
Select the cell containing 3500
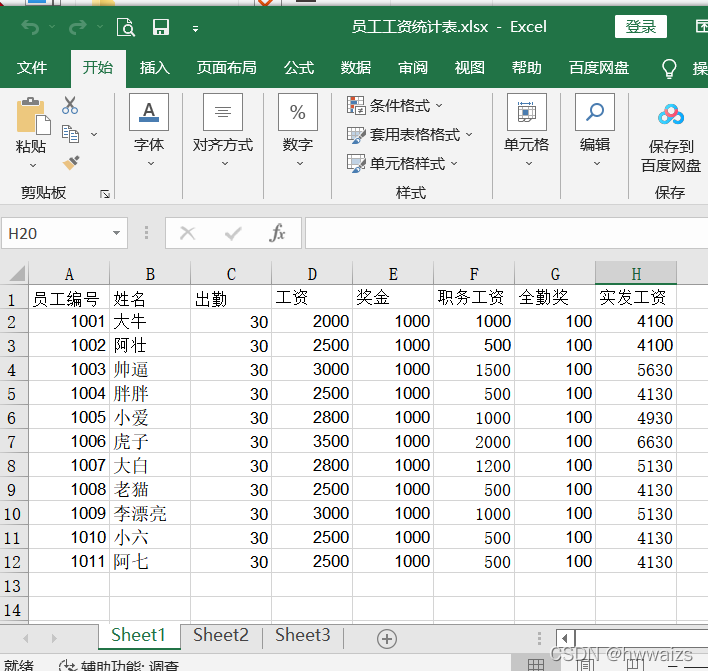312,442
